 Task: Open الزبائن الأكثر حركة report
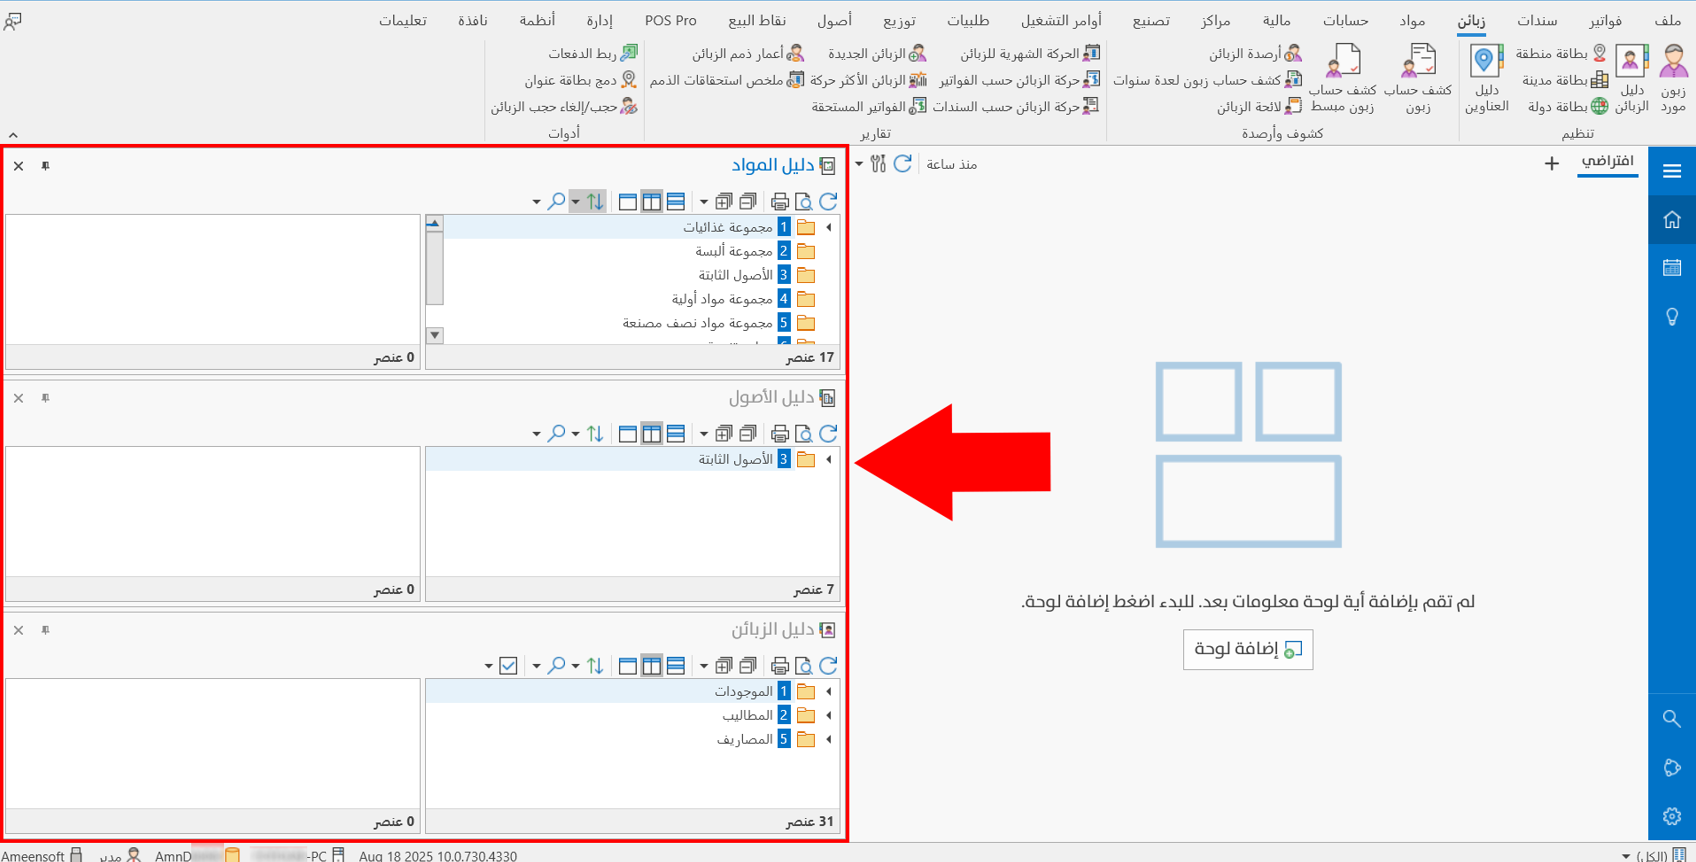(868, 80)
